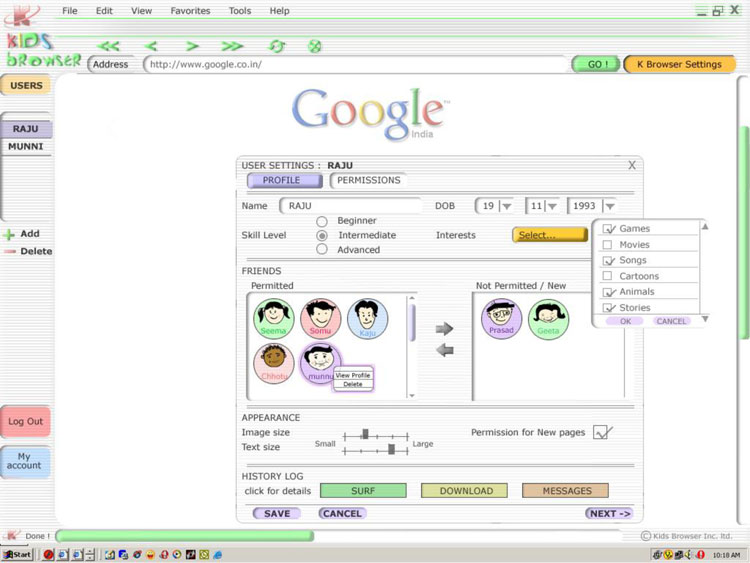Click the fast-forward double arrow icon

232,46
